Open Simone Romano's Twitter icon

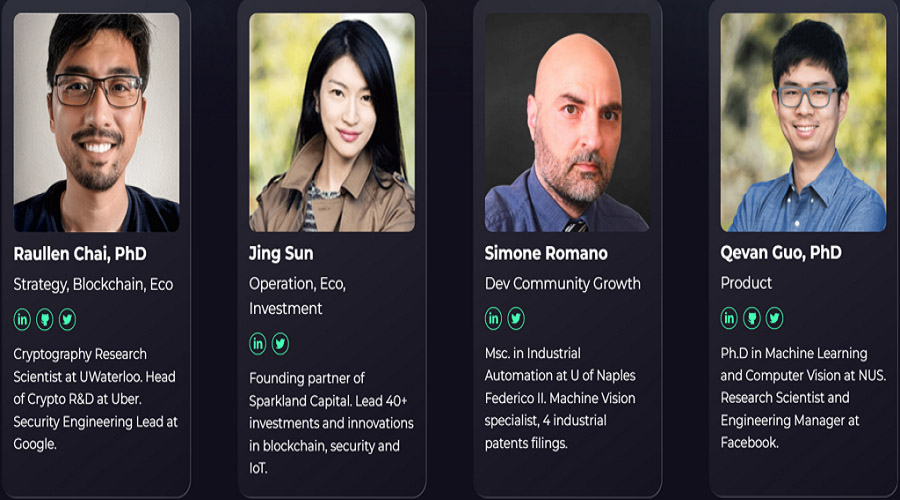click(x=516, y=318)
